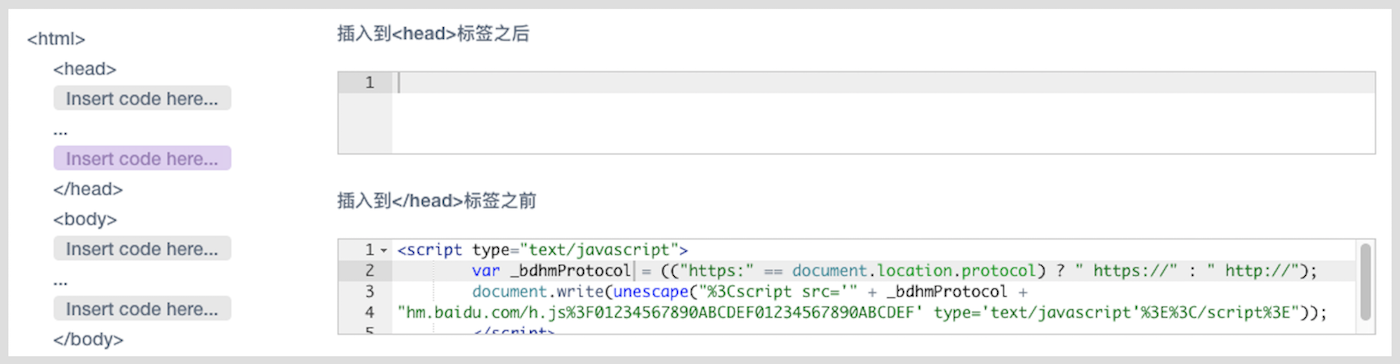The image size is (1400, 364).
Task: Click the ellipsis between body insert slots
Action: [x=60, y=280]
